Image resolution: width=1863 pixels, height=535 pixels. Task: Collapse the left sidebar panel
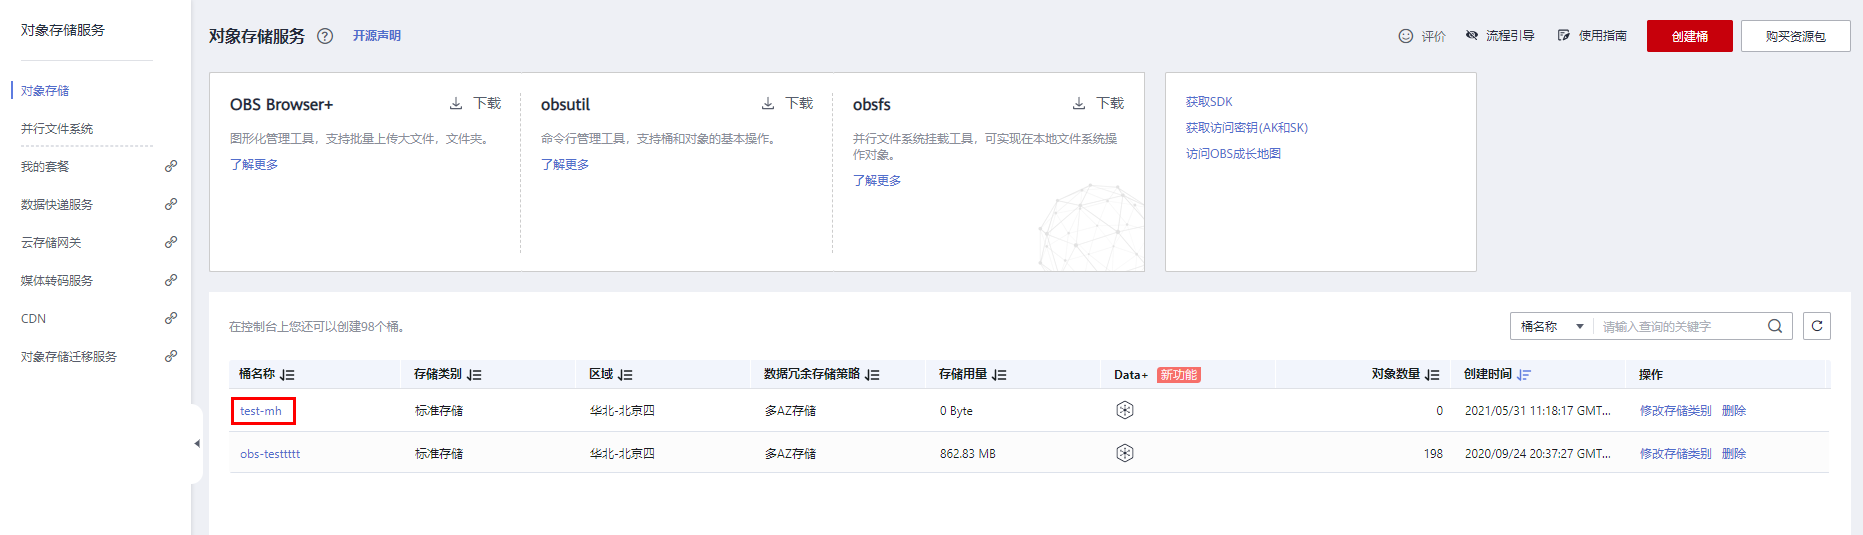(x=197, y=443)
